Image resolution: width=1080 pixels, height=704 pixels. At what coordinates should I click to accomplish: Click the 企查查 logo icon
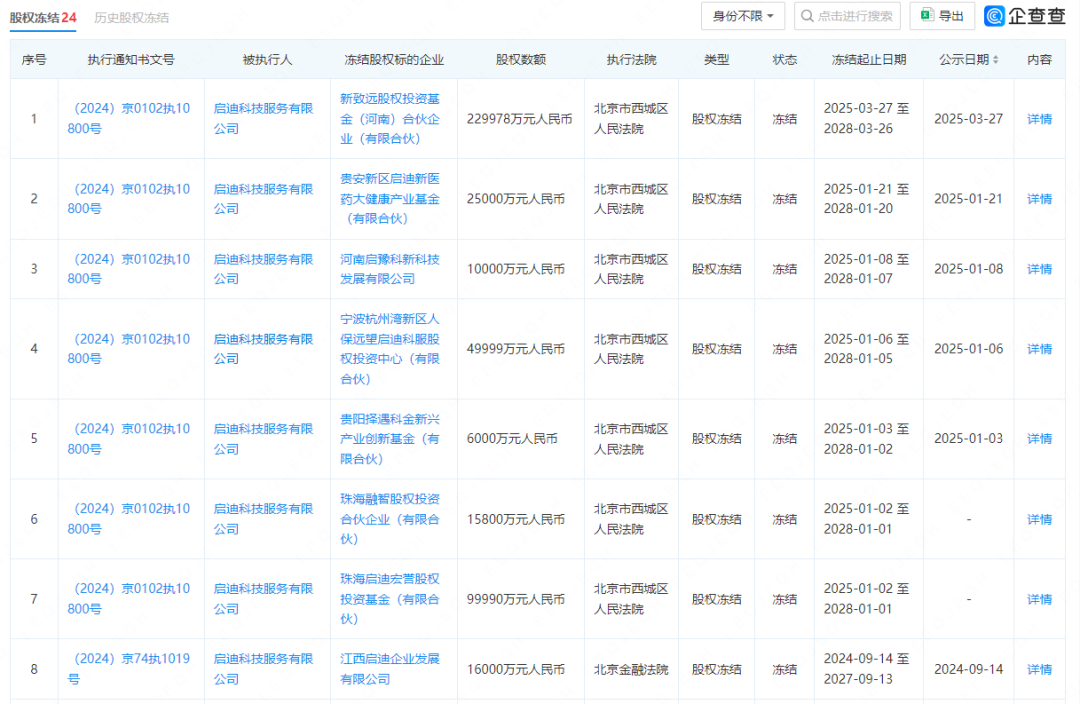click(995, 16)
